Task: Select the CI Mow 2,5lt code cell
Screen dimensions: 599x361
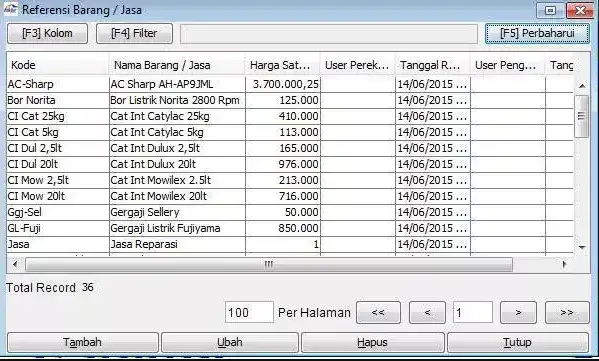Action: 57,180
